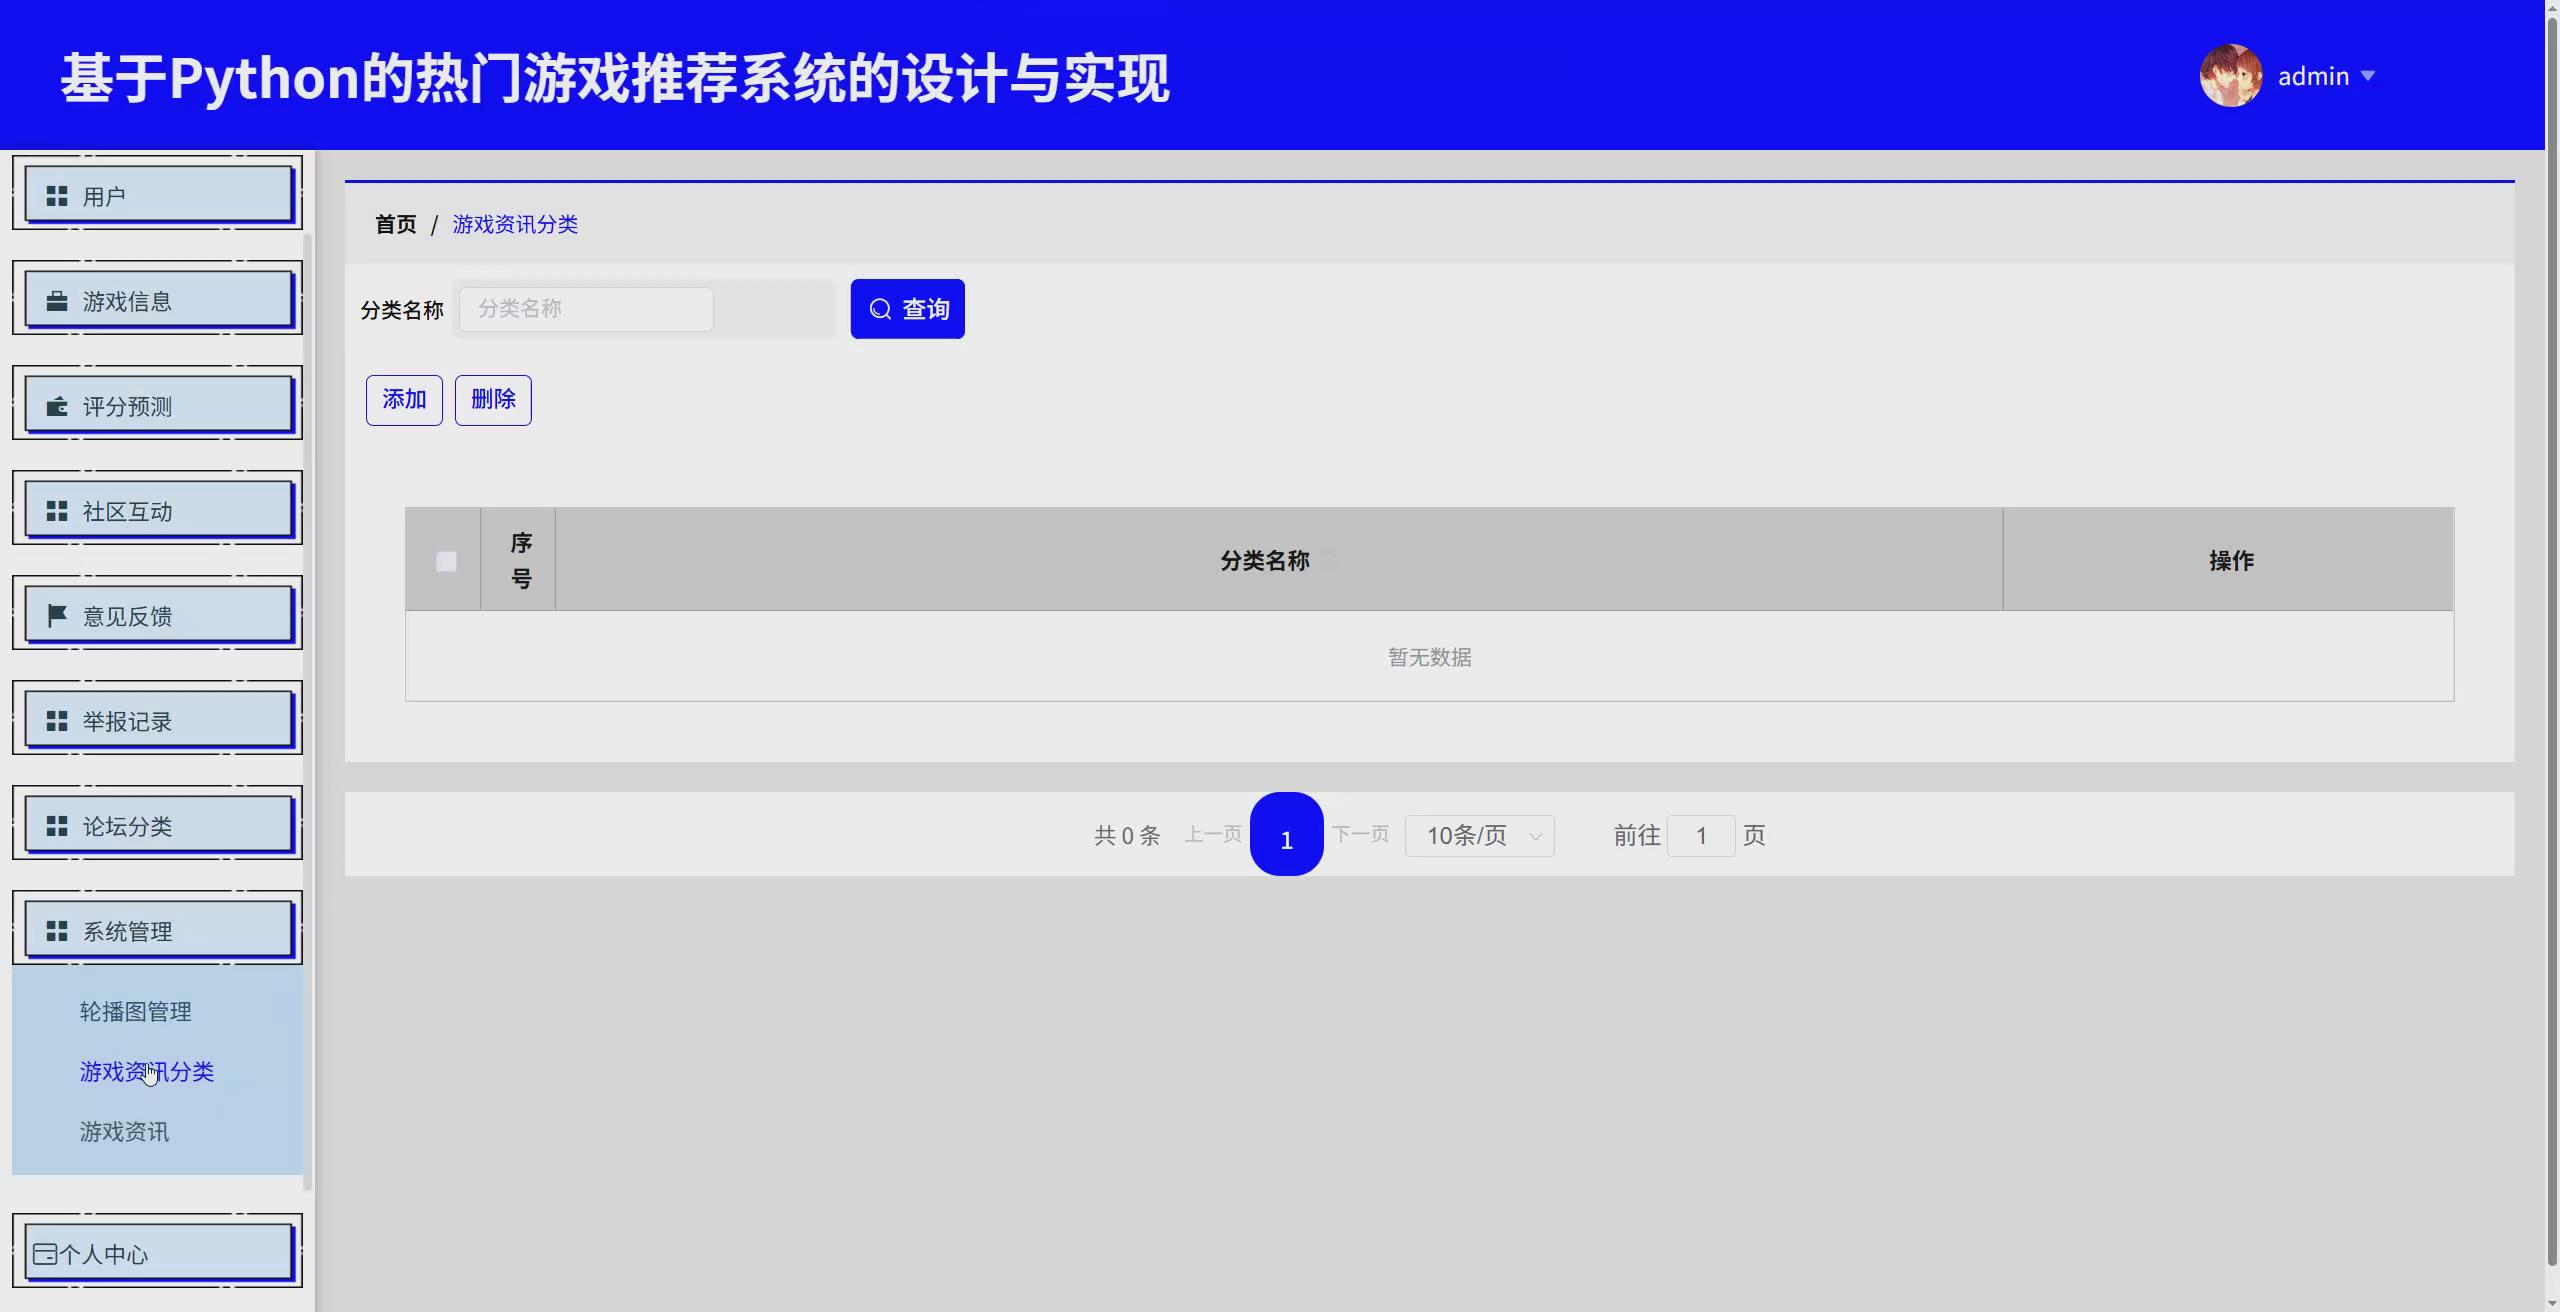Open 意见反馈 via its flag icon
Viewport: 2560px width, 1312px height.
[x=57, y=614]
